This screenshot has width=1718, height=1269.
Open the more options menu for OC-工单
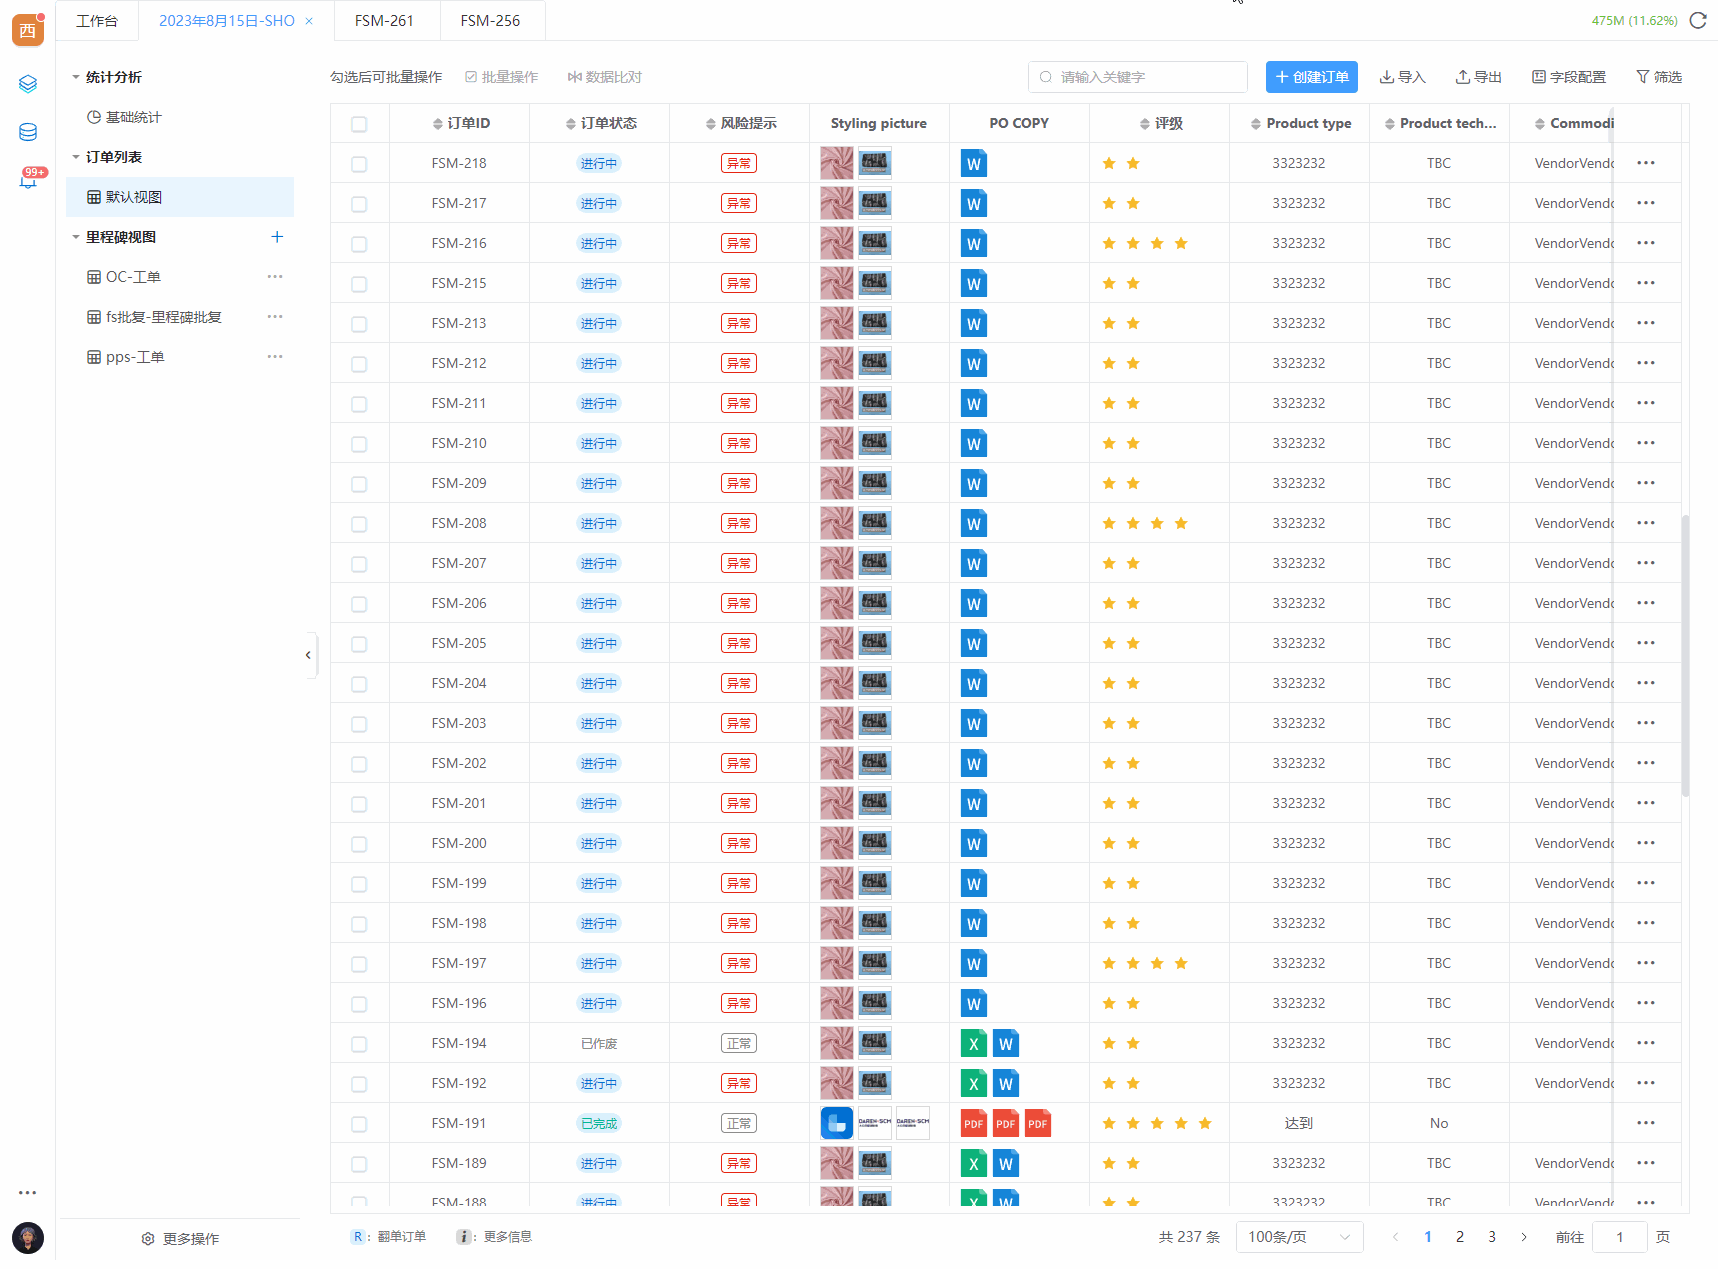(x=275, y=277)
